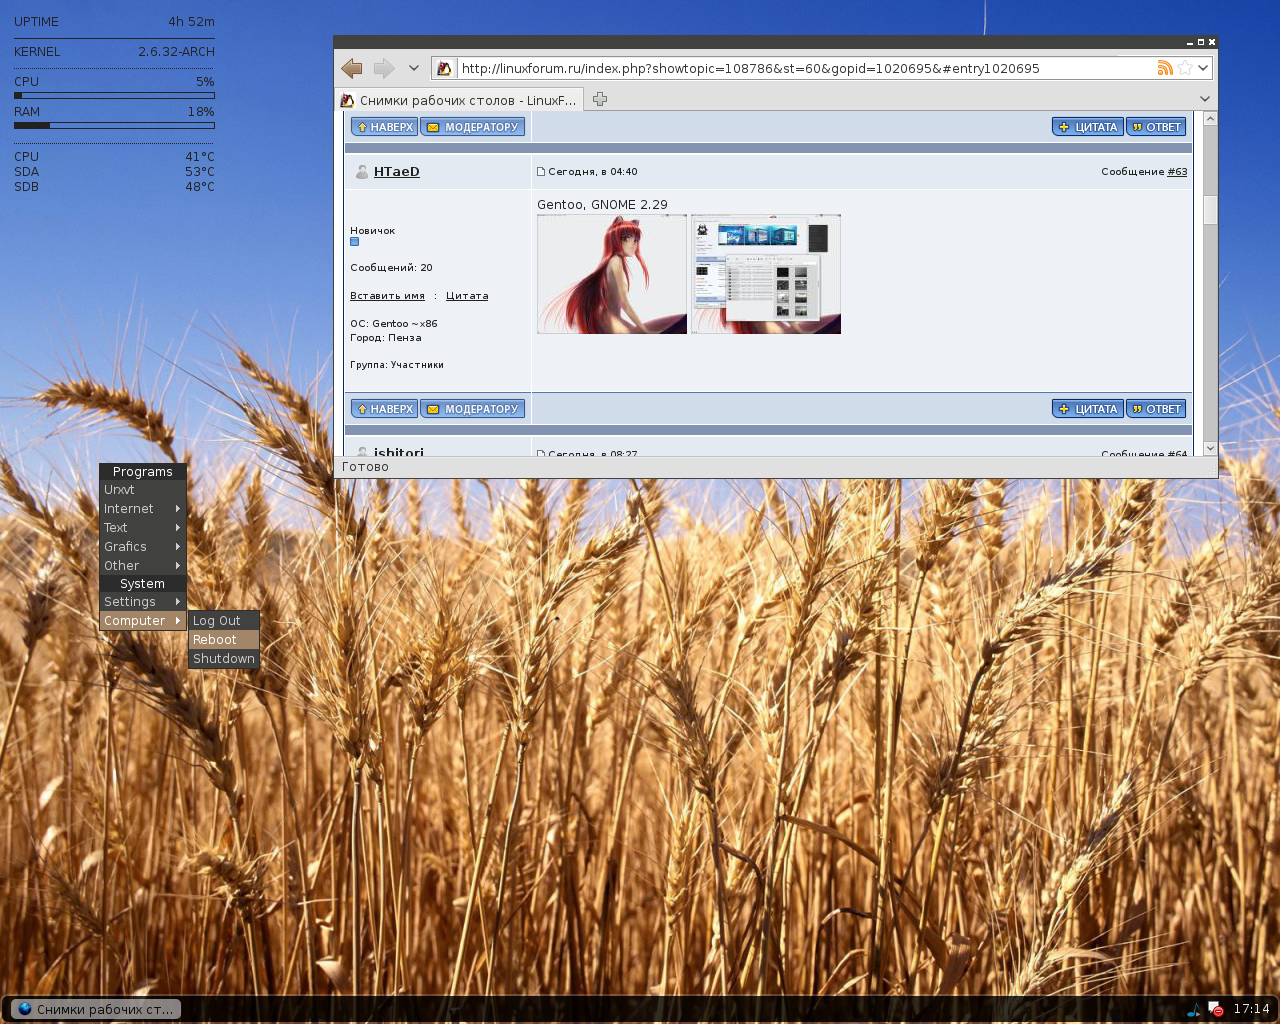Image resolution: width=1280 pixels, height=1024 pixels.
Task: Click the browser Back arrow icon
Action: [x=351, y=68]
